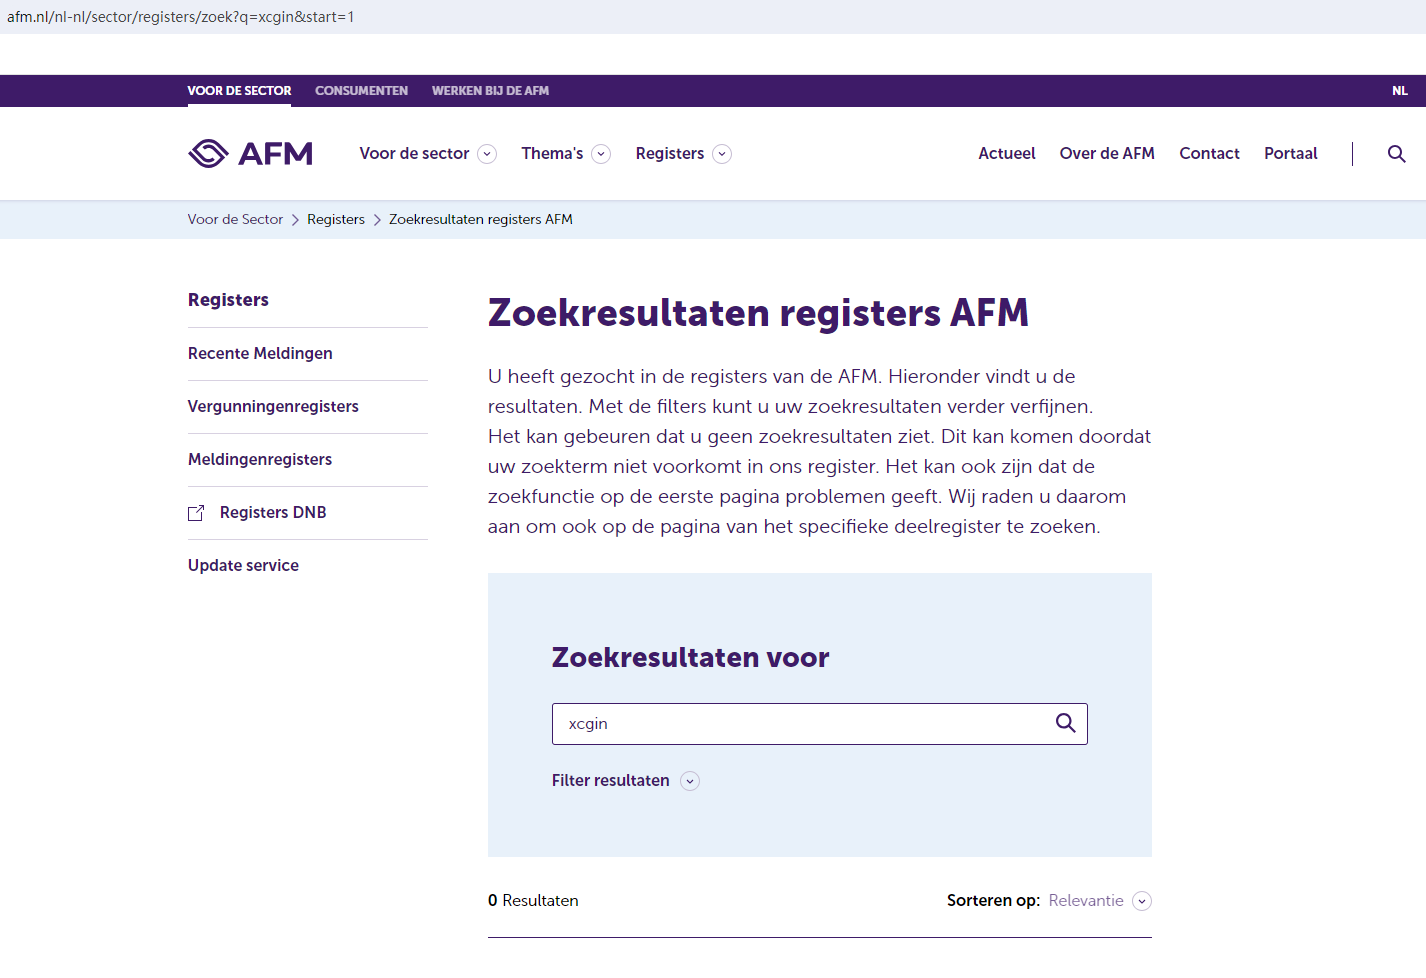Switch to Werken bij de AFM tab

click(x=490, y=91)
